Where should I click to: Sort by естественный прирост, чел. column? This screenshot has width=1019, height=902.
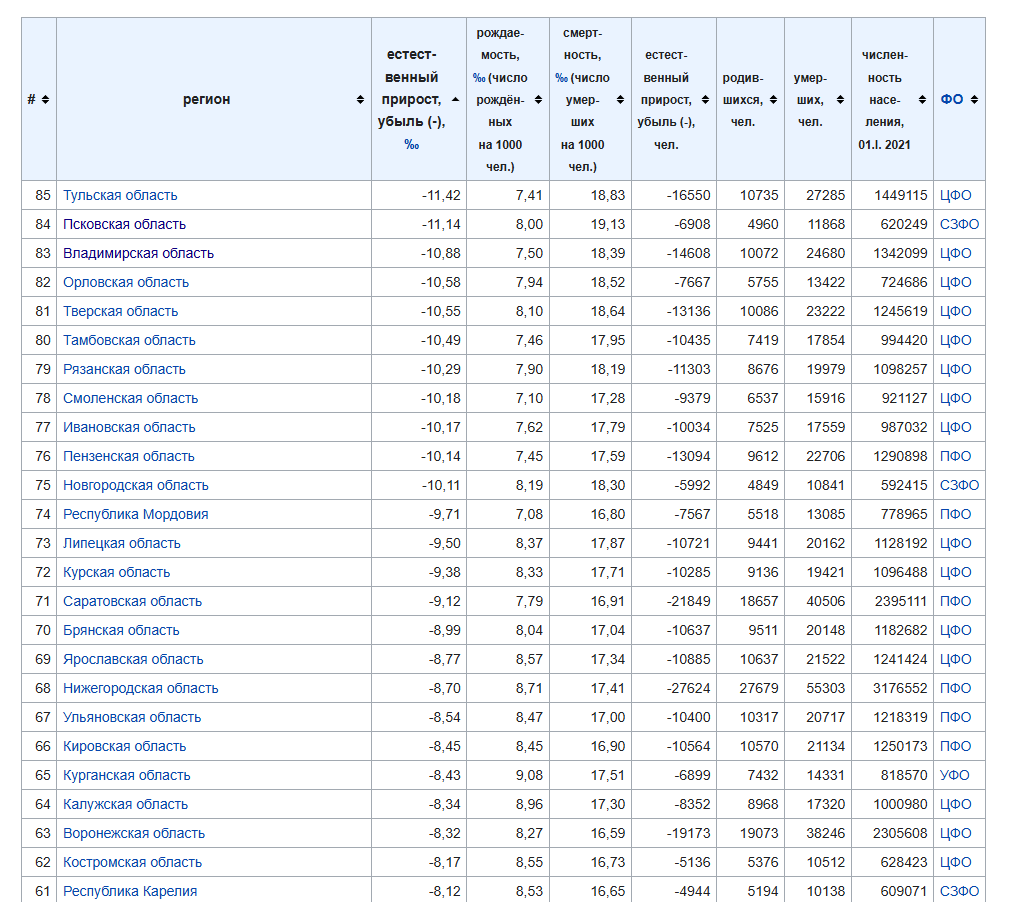pyautogui.click(x=704, y=99)
